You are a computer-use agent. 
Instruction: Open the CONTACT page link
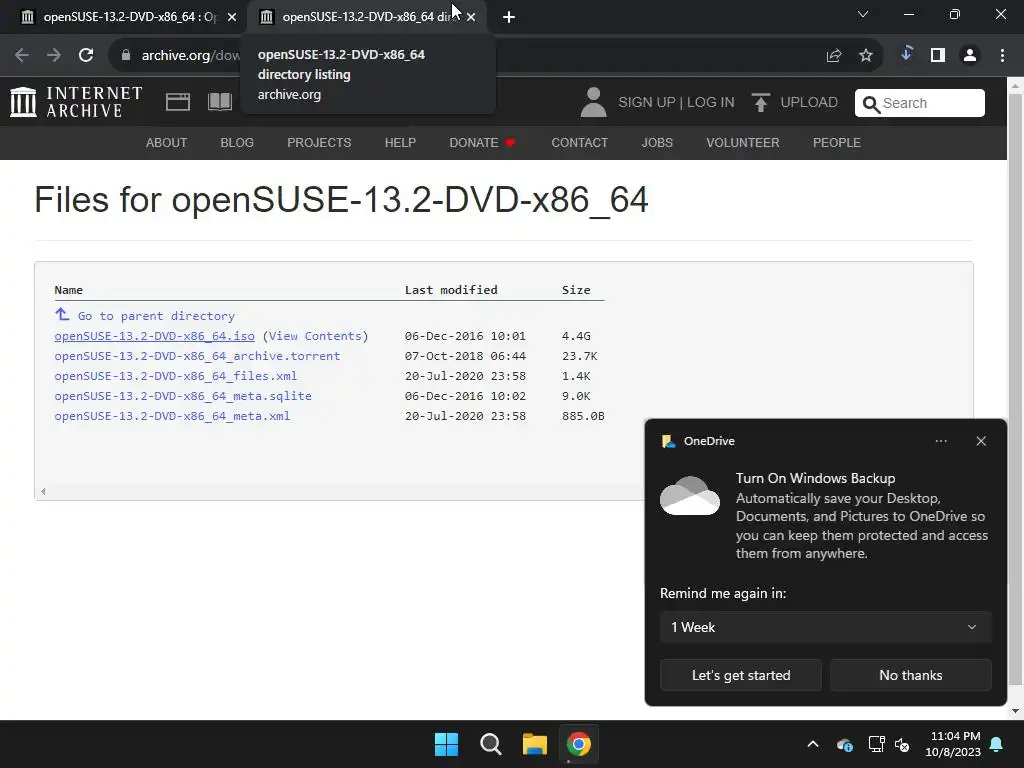click(579, 142)
